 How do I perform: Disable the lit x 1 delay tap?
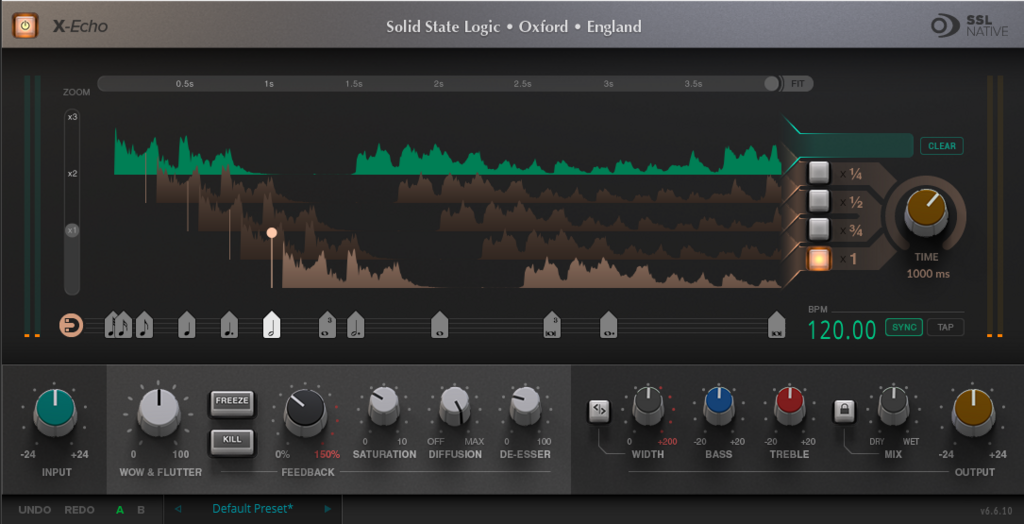coord(819,259)
